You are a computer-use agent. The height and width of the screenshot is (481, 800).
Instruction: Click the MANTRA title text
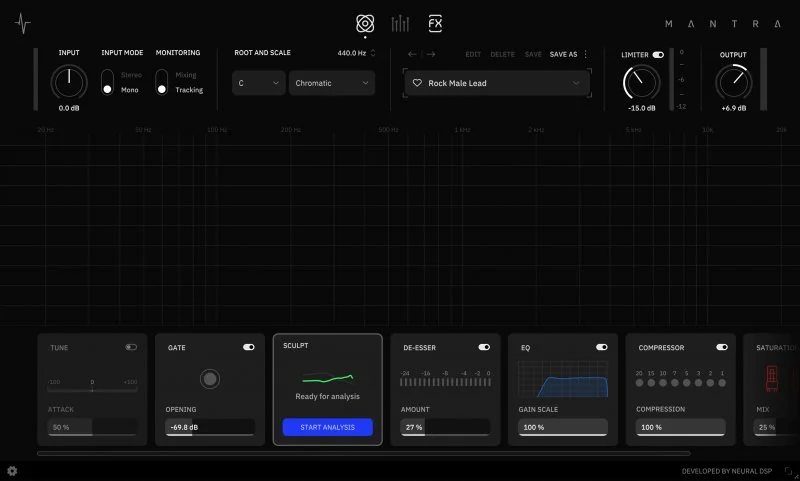click(723, 24)
